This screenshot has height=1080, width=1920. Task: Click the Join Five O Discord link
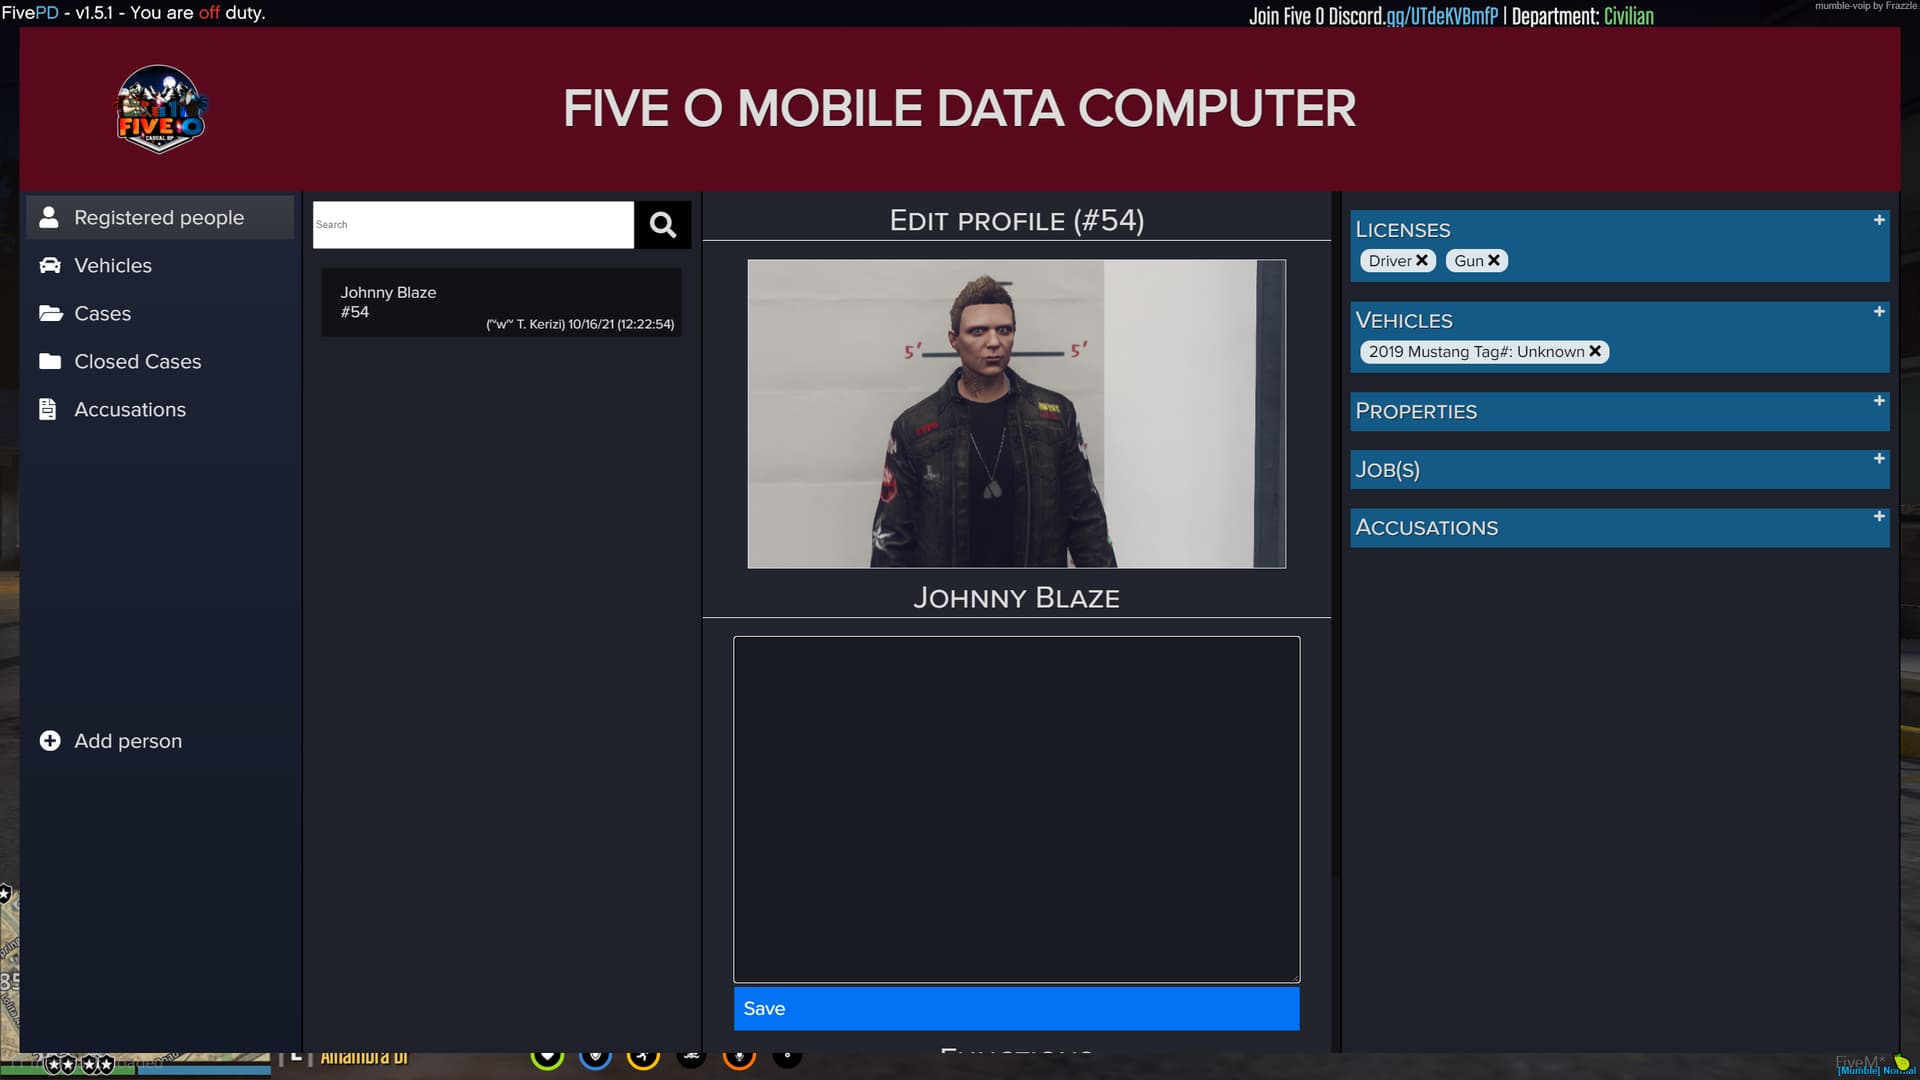click(1372, 15)
